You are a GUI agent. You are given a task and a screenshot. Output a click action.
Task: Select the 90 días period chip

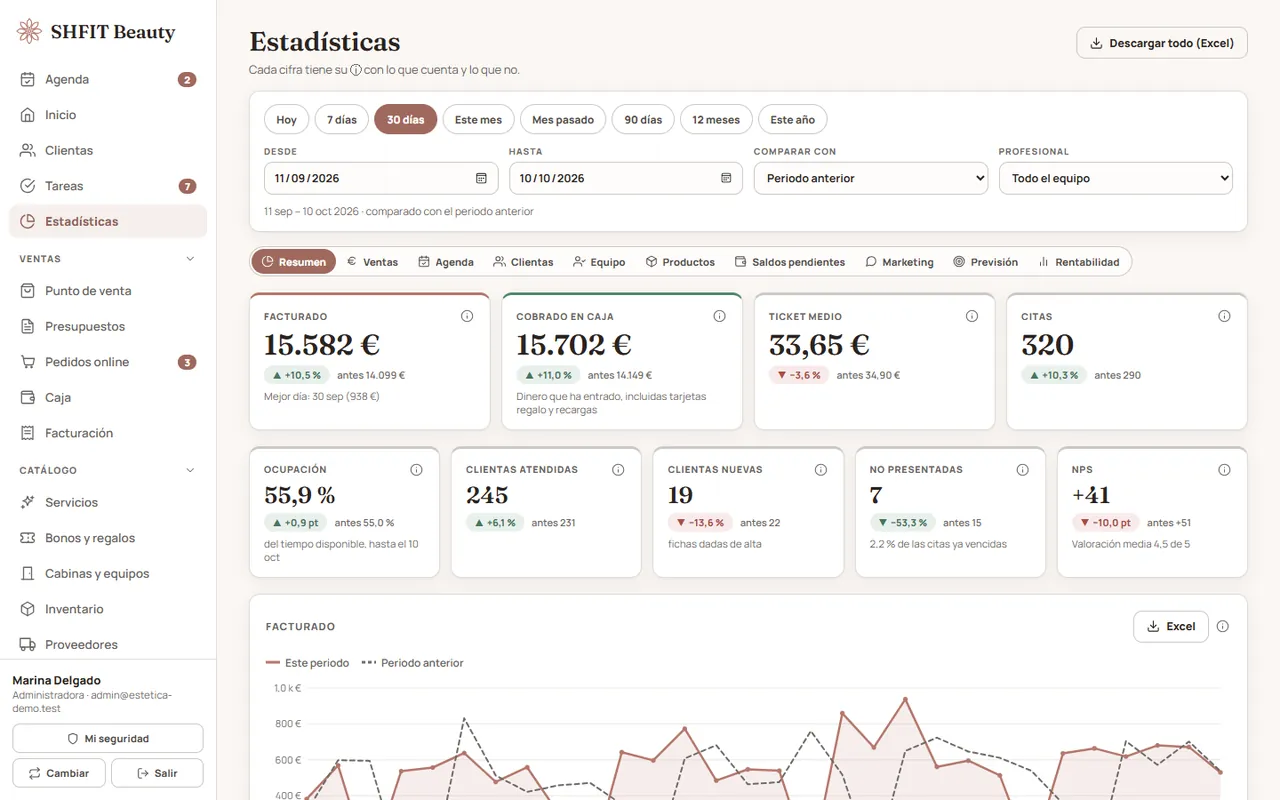coord(643,119)
